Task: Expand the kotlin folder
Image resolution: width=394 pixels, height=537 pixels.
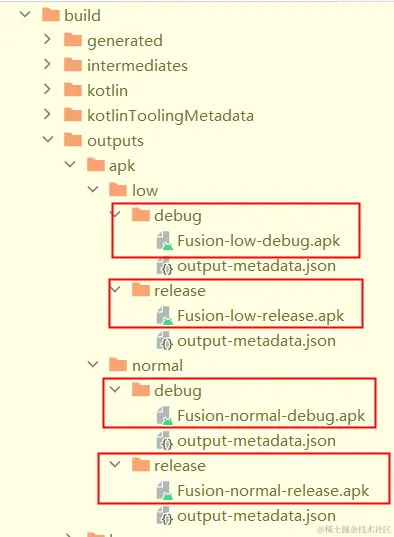Action: pyautogui.click(x=47, y=89)
